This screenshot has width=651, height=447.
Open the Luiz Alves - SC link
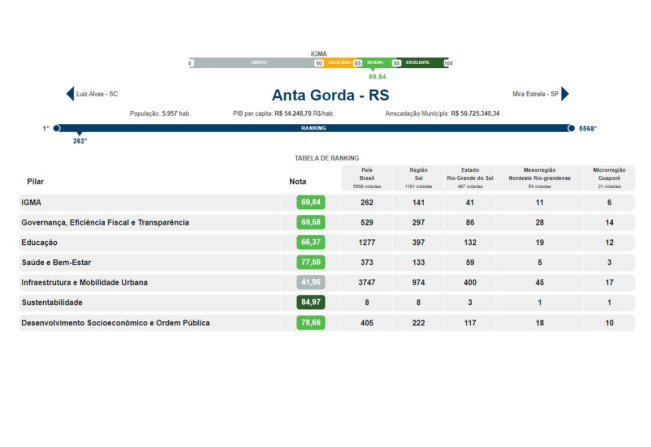coord(97,94)
